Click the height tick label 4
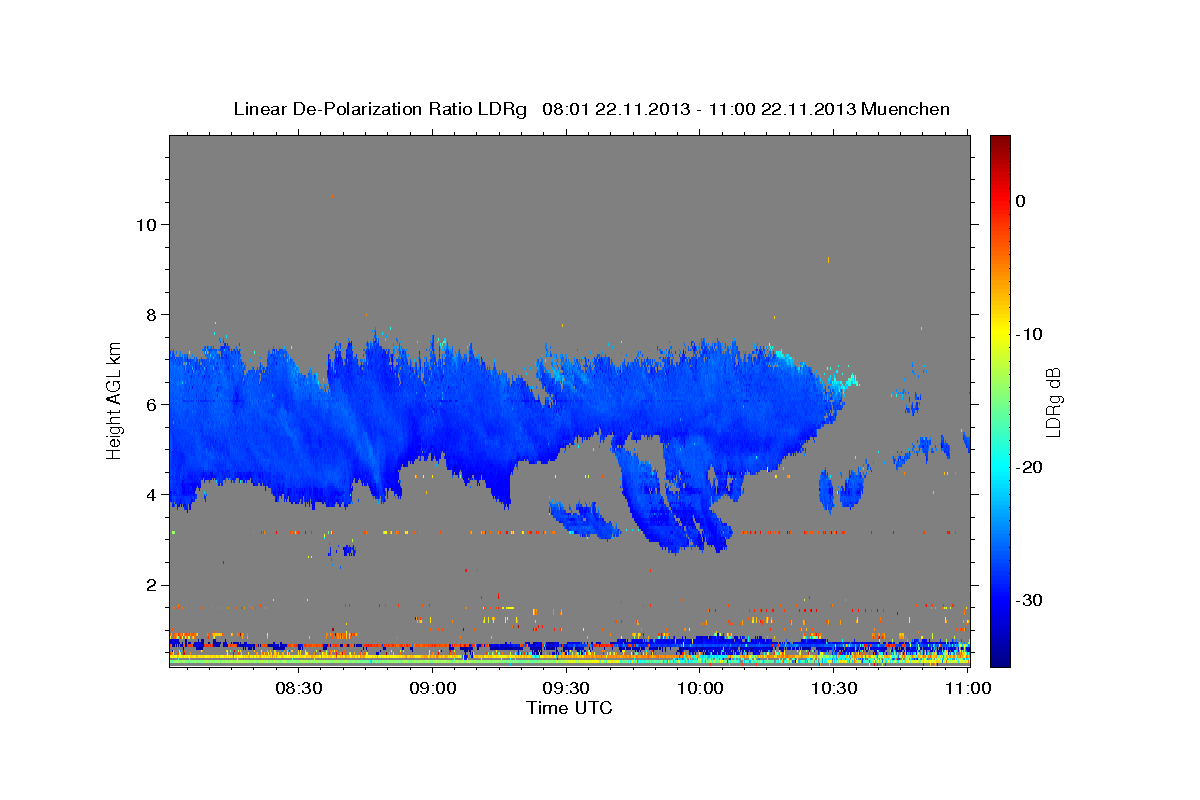Viewport: 1200px width, 800px height. click(x=150, y=494)
